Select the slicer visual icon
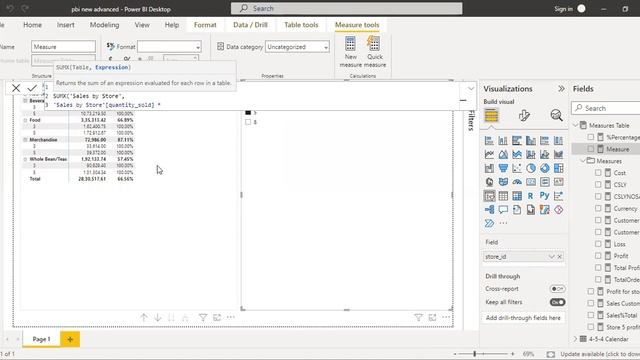 tap(489, 196)
